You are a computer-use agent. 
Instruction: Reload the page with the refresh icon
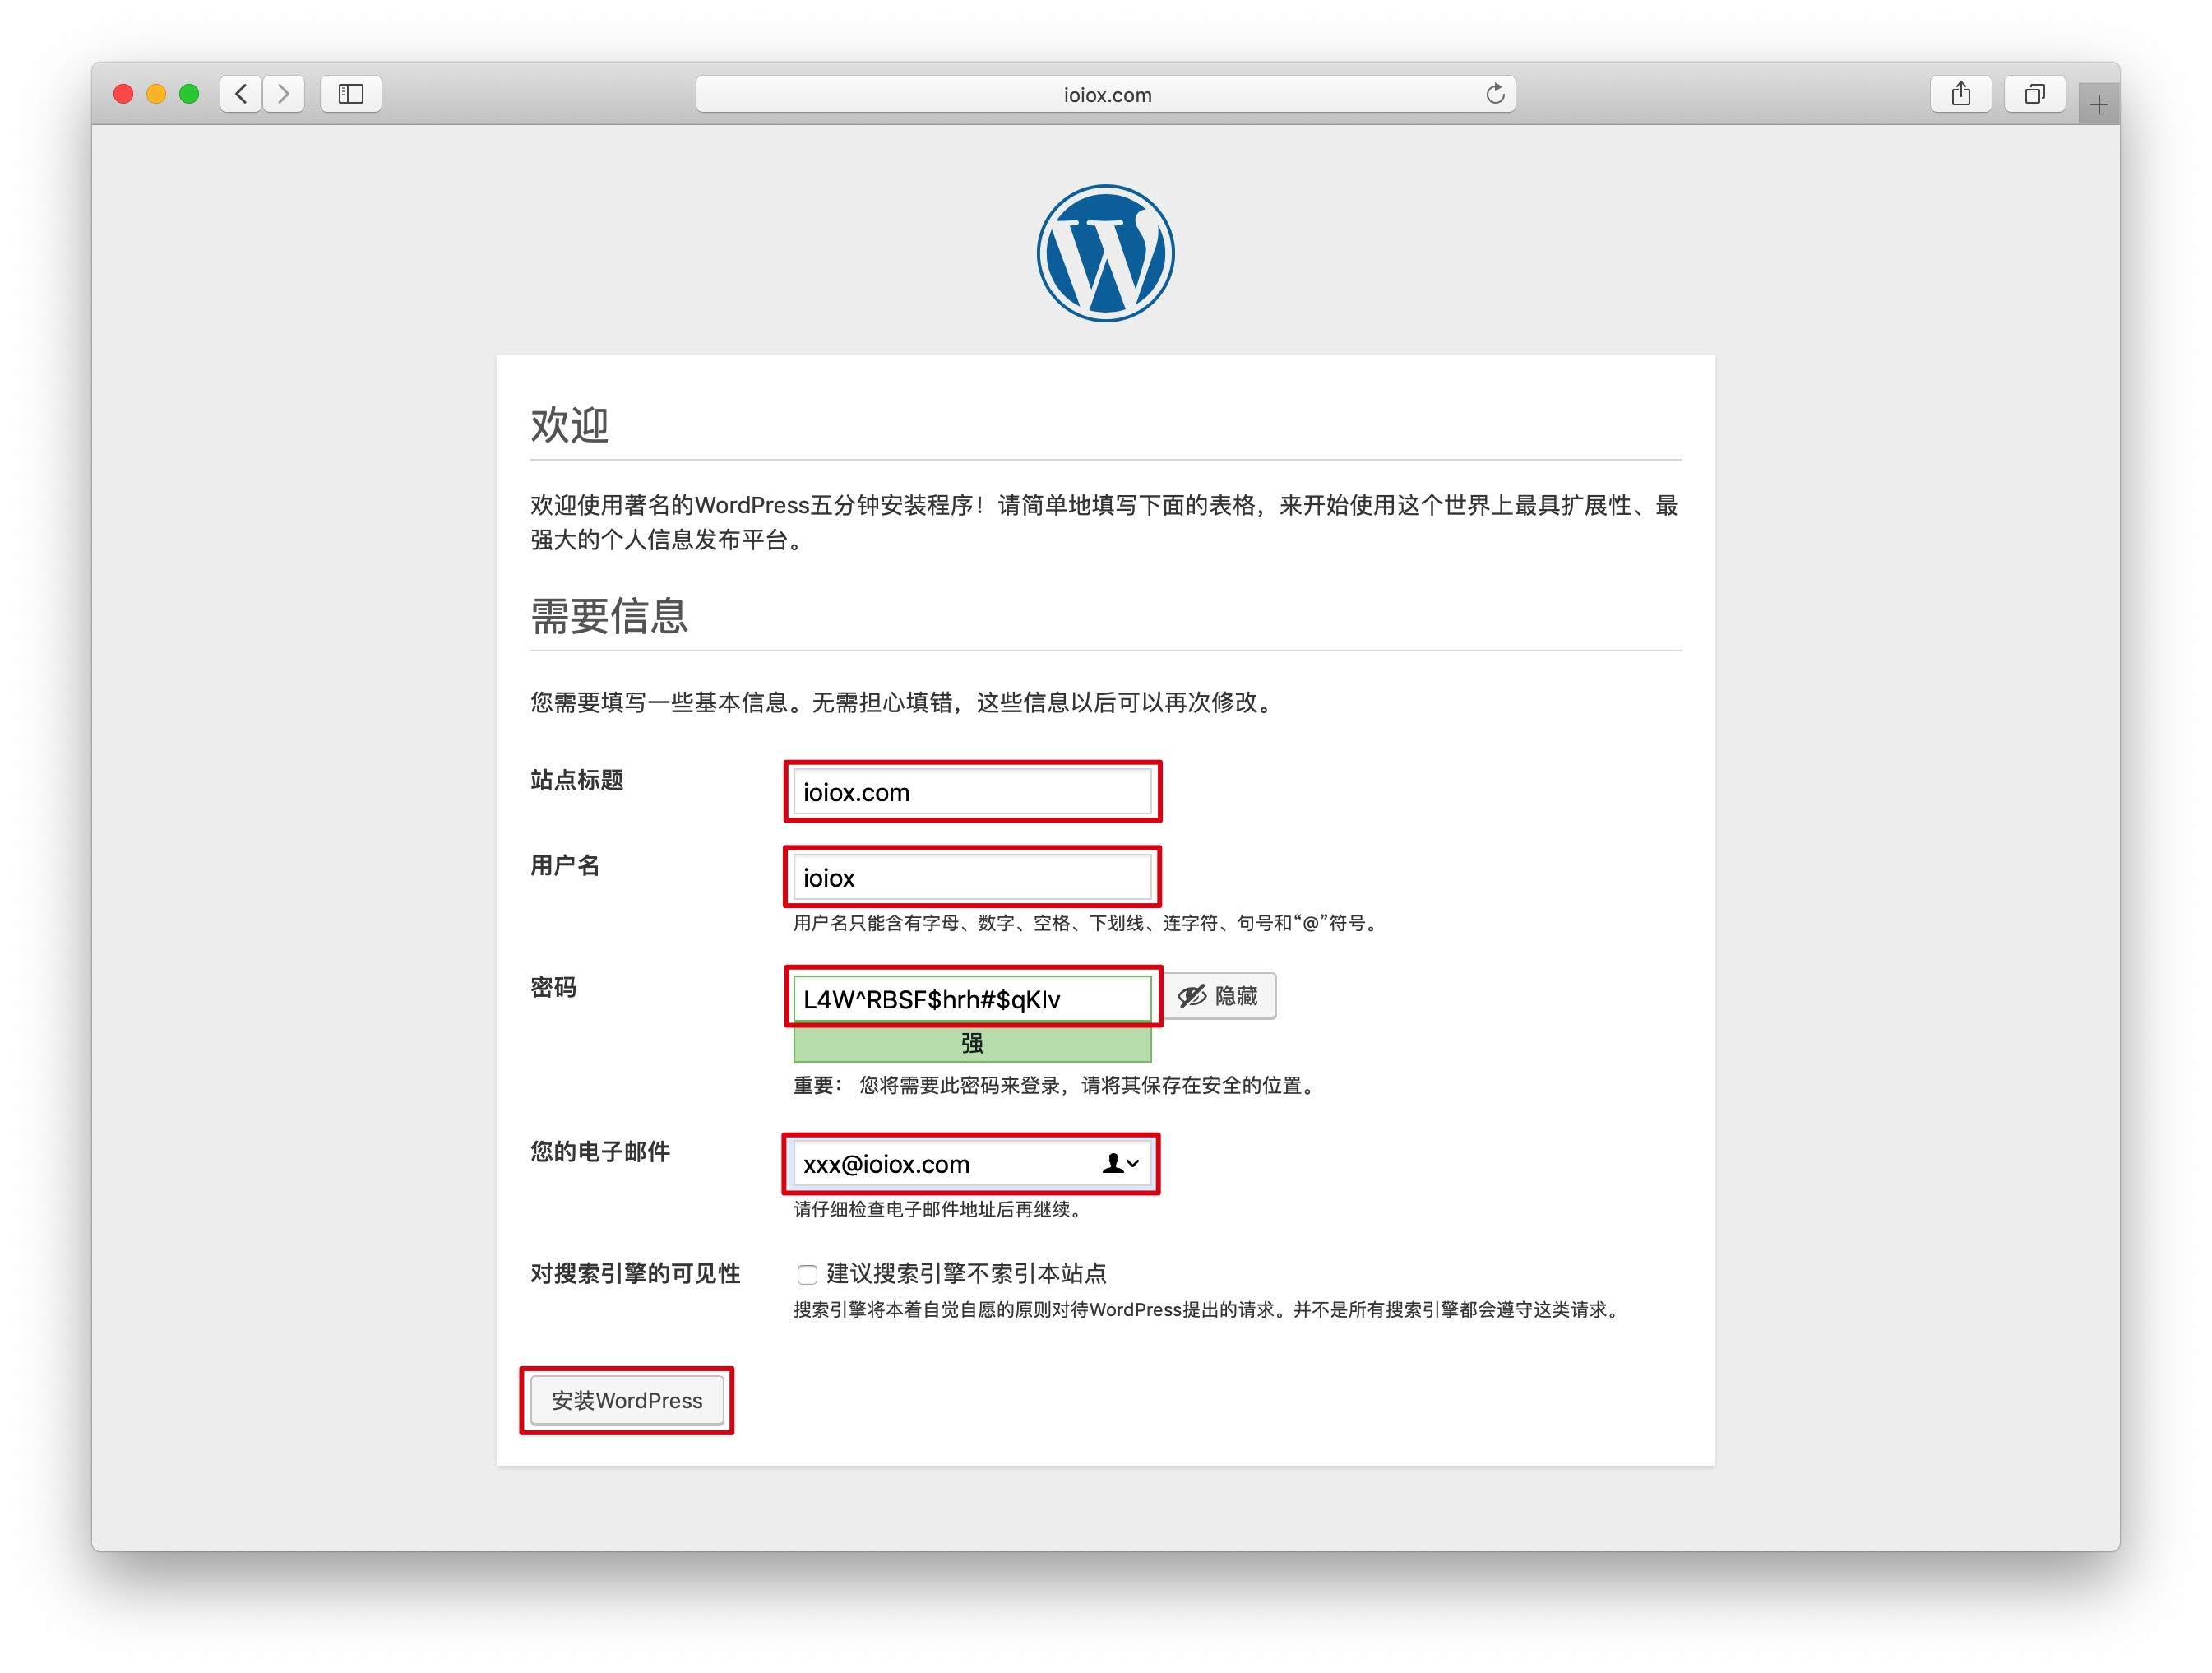coord(1494,94)
